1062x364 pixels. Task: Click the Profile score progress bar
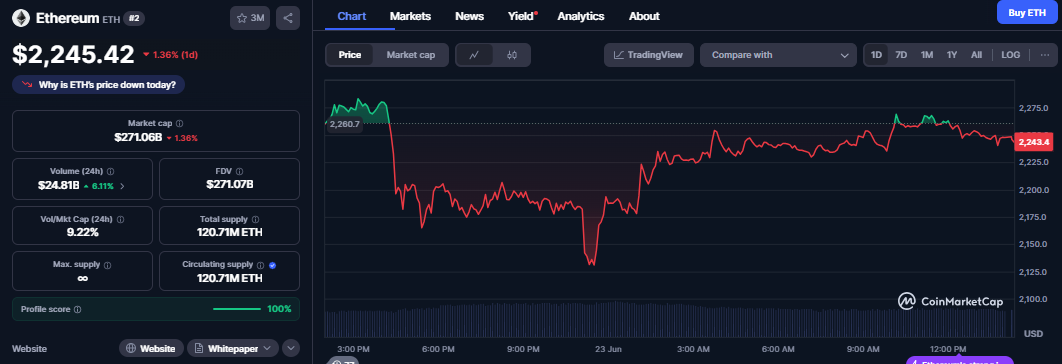pos(237,309)
